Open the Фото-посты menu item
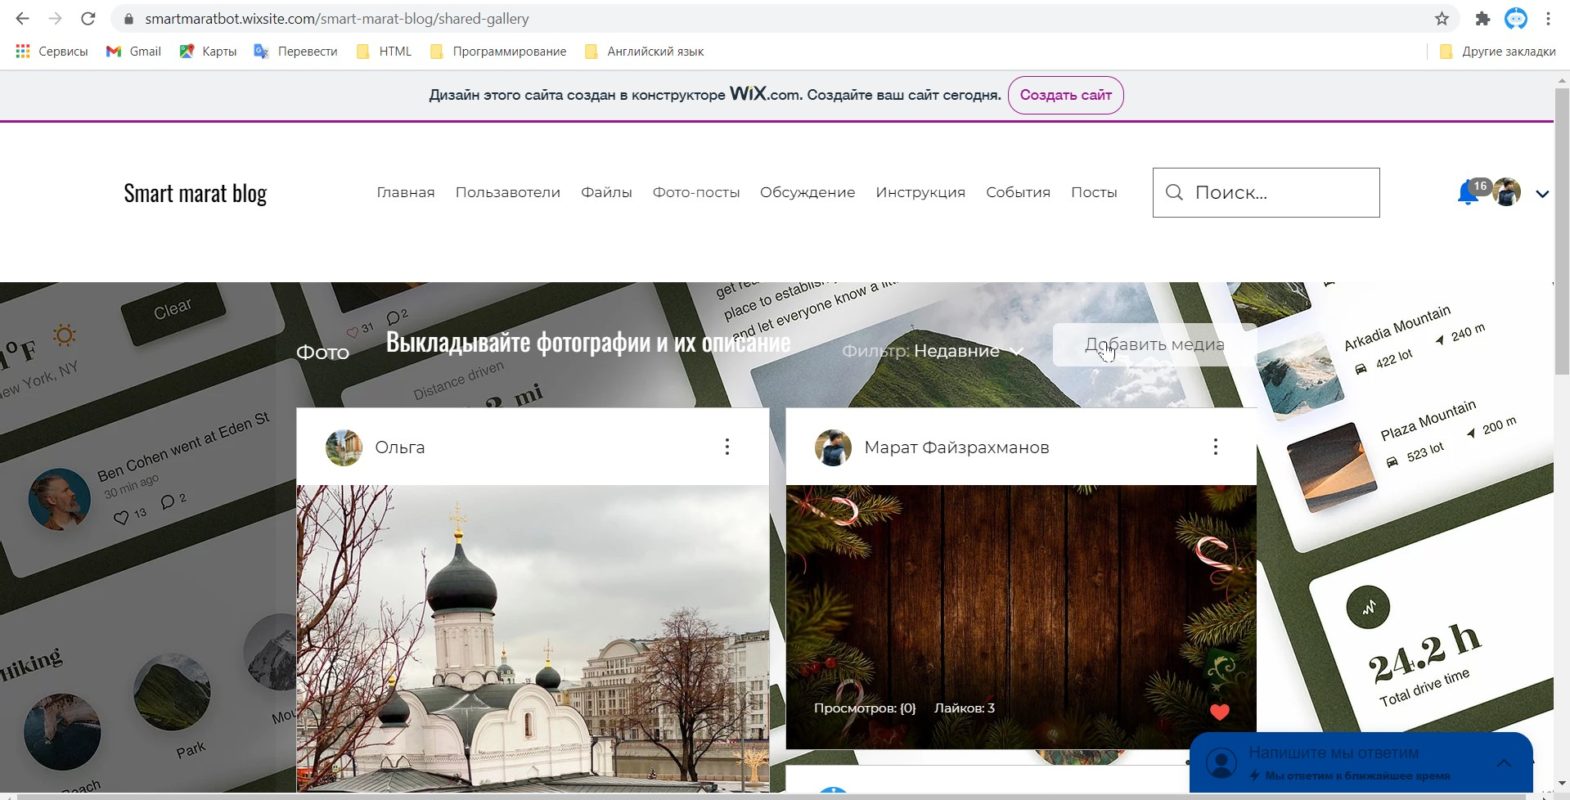Image resolution: width=1570 pixels, height=800 pixels. (696, 192)
